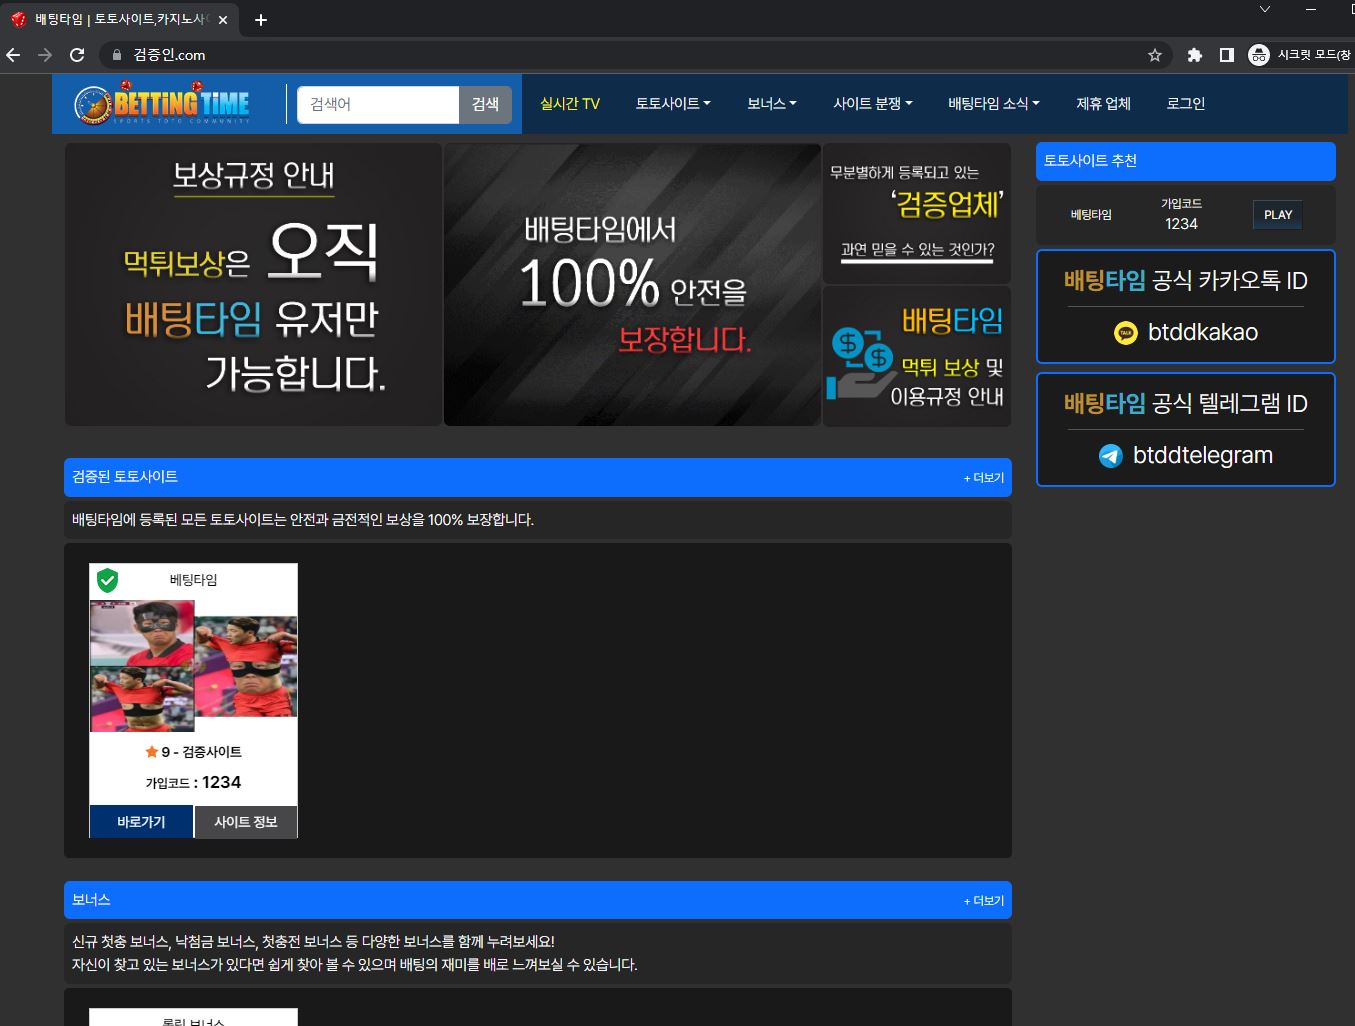Viewport: 1355px width, 1026px height.
Task: Open the tab search chevron in title bar
Action: [x=1265, y=9]
